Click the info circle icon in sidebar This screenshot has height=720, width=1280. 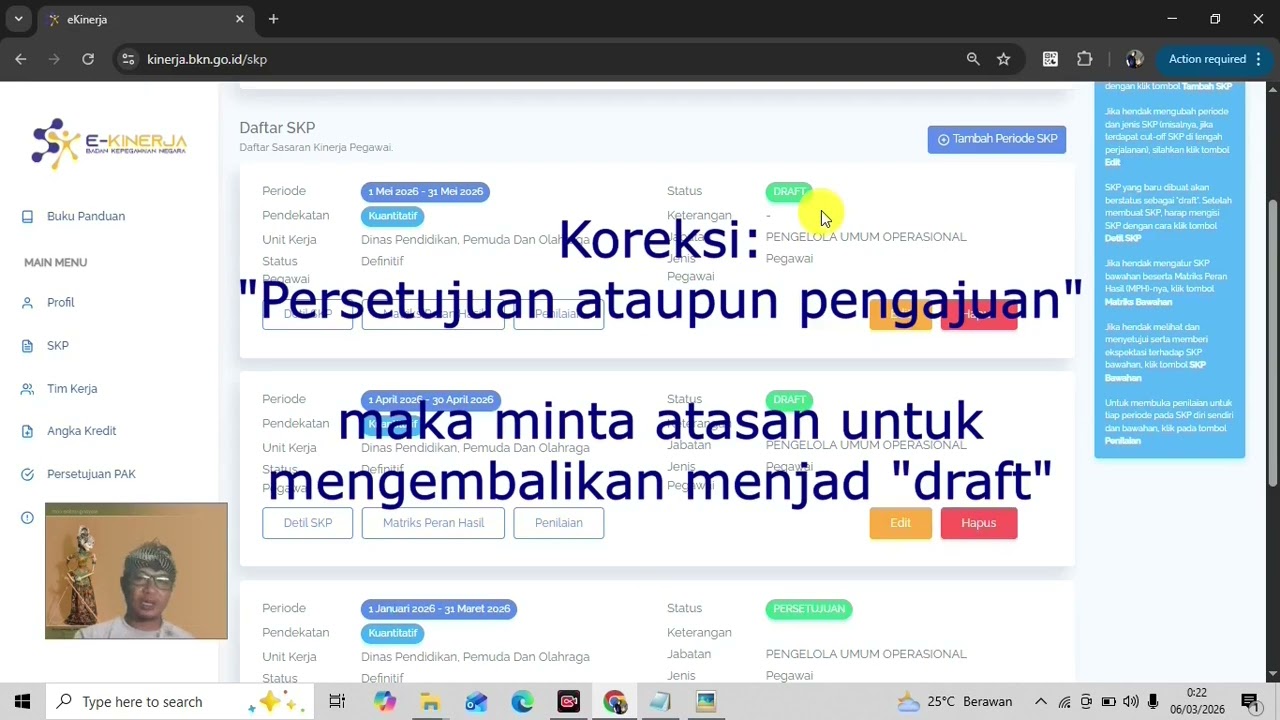(x=27, y=517)
